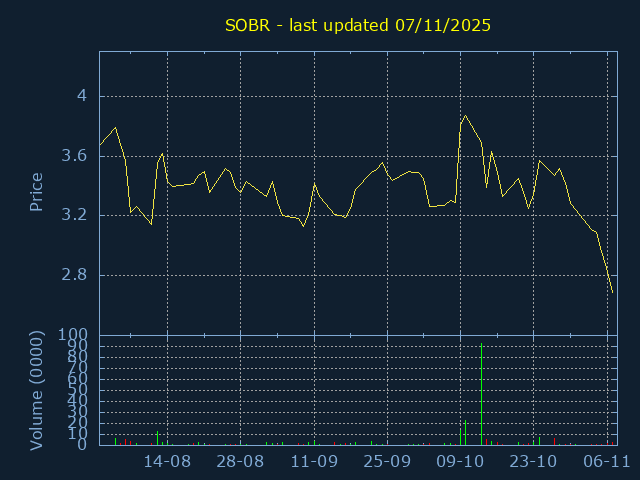Click the chart title "SOBR - last updated 07/11/2025"
Screen dimensions: 640x480
click(x=356, y=24)
